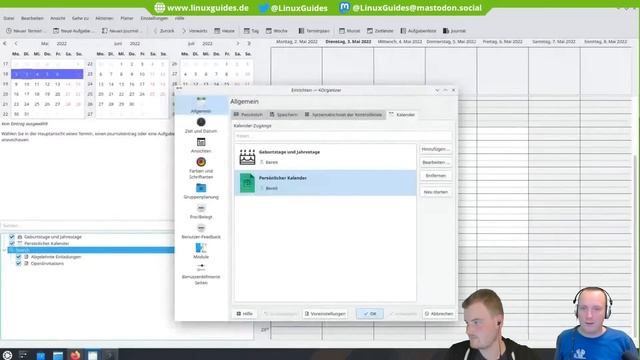Click the Hilfe button in dialog
The width and height of the screenshot is (640, 360).
point(244,313)
